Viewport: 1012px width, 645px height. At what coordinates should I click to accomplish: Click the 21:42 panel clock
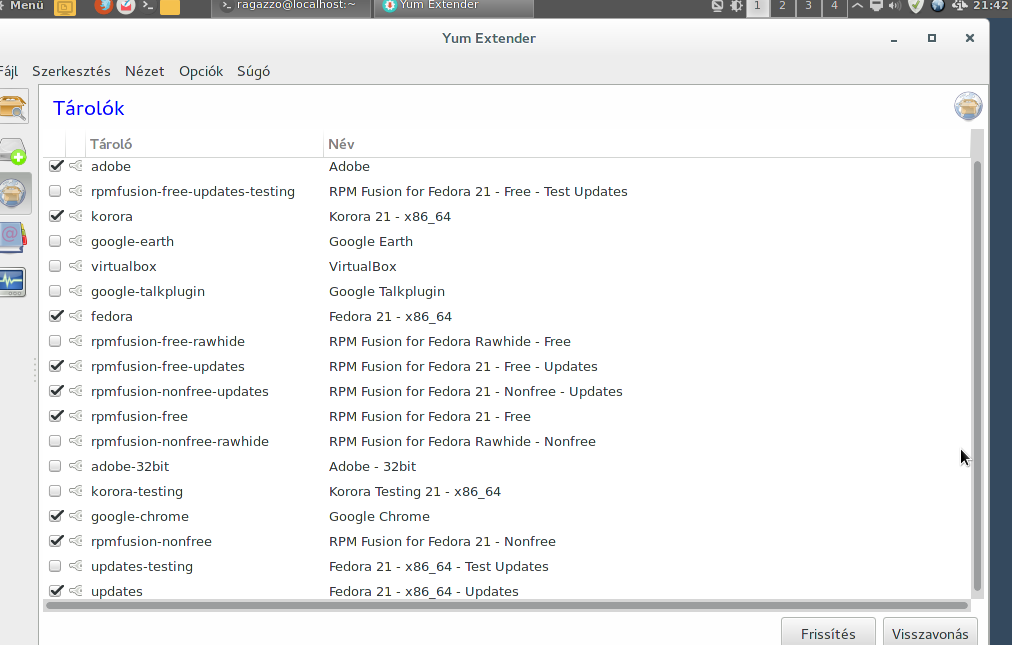tap(991, 6)
